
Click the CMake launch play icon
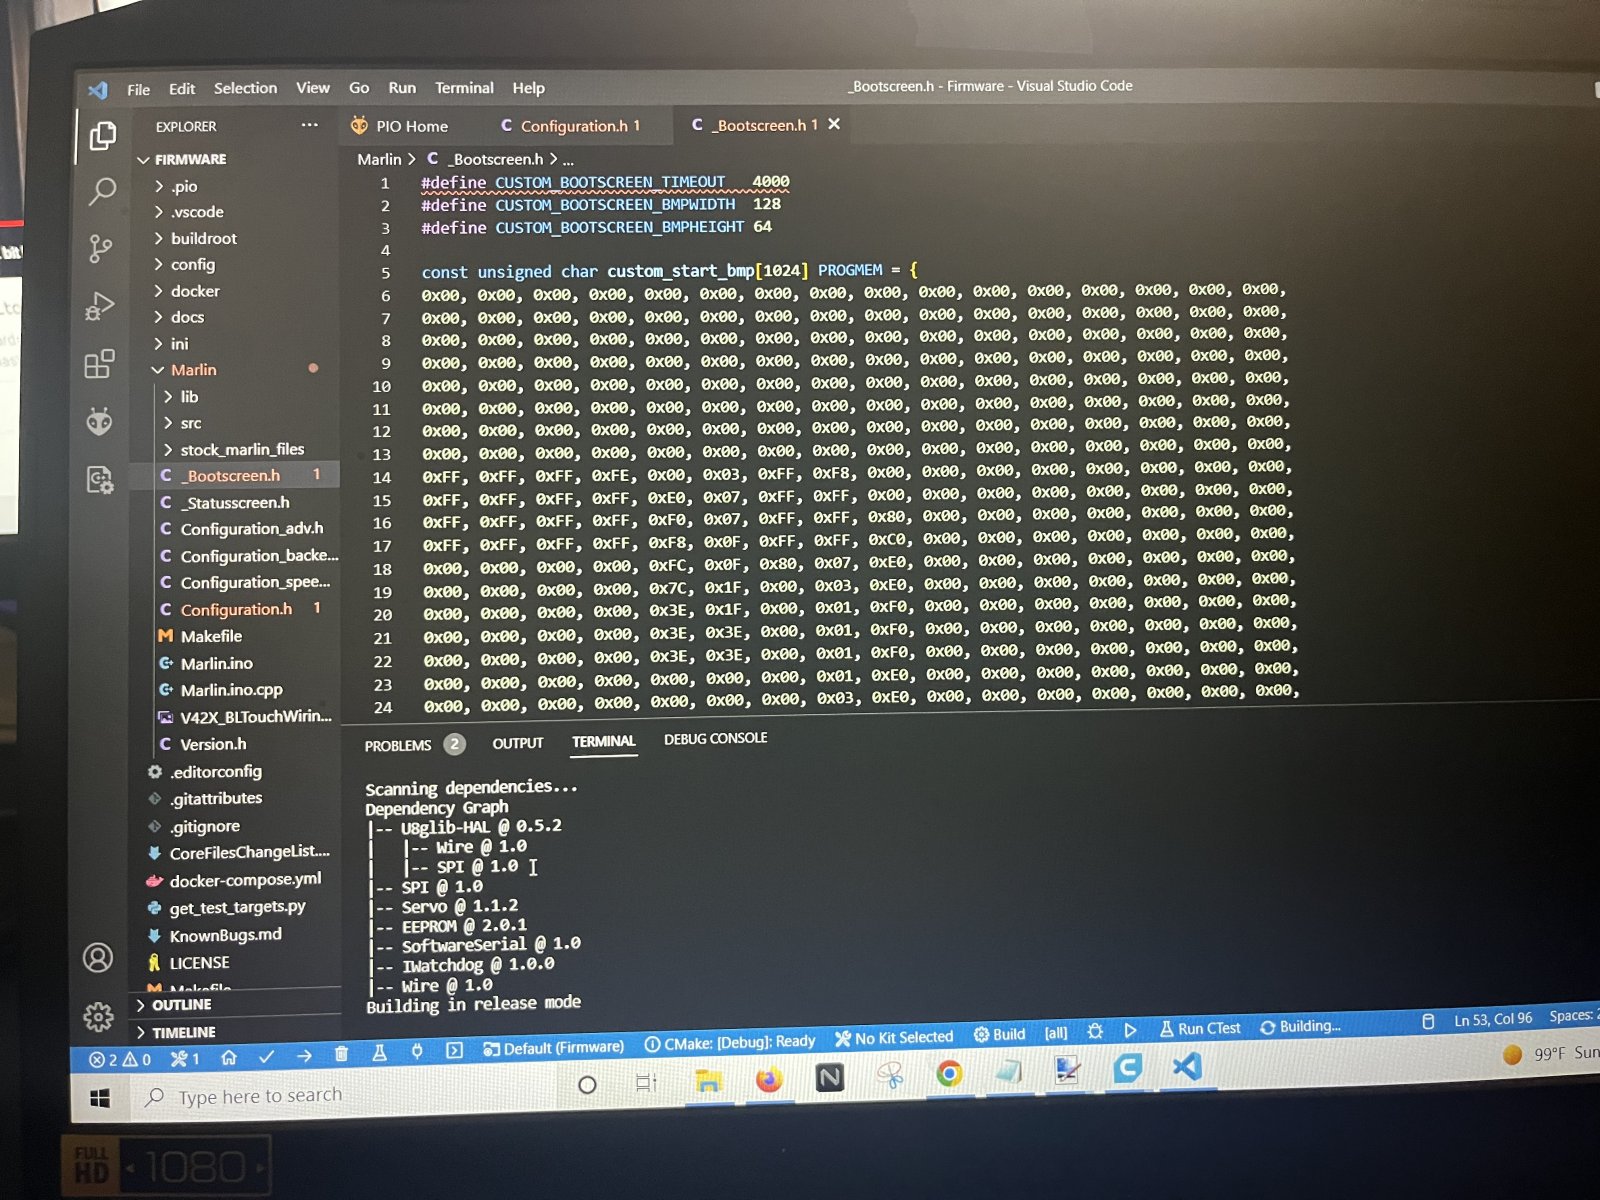tap(1130, 1030)
